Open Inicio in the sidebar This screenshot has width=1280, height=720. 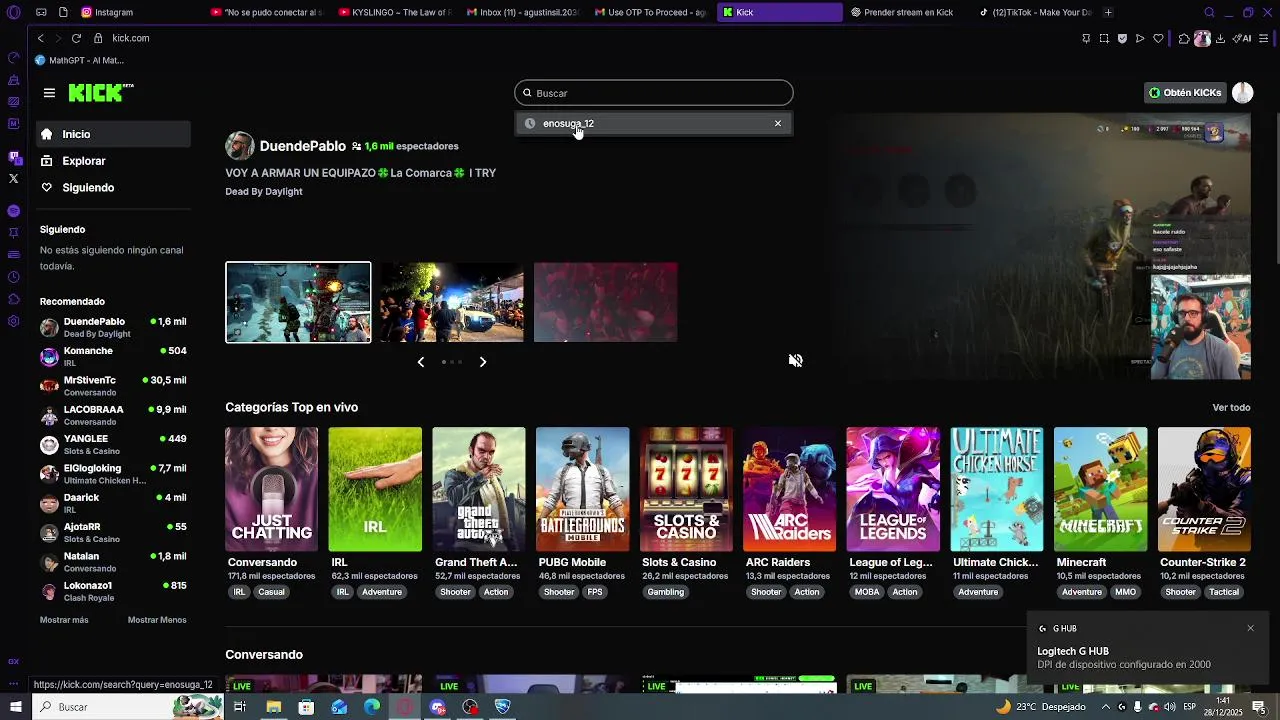click(x=113, y=134)
